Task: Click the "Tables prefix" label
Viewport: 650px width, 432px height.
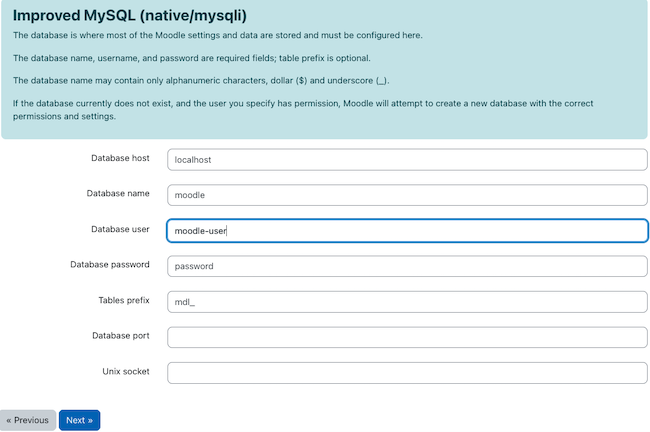Action: (x=124, y=300)
